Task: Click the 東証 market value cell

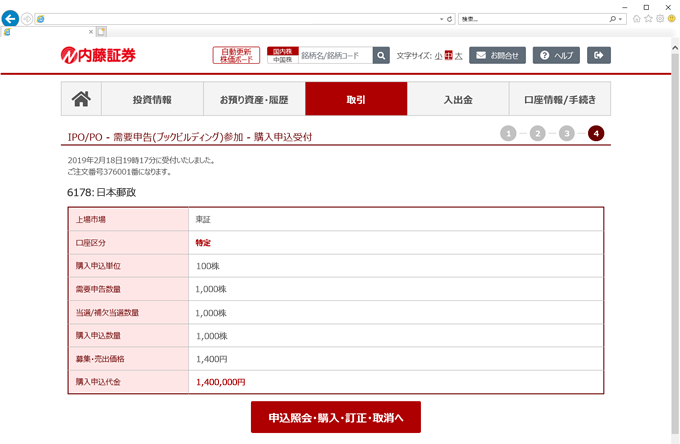Action: 203,219
